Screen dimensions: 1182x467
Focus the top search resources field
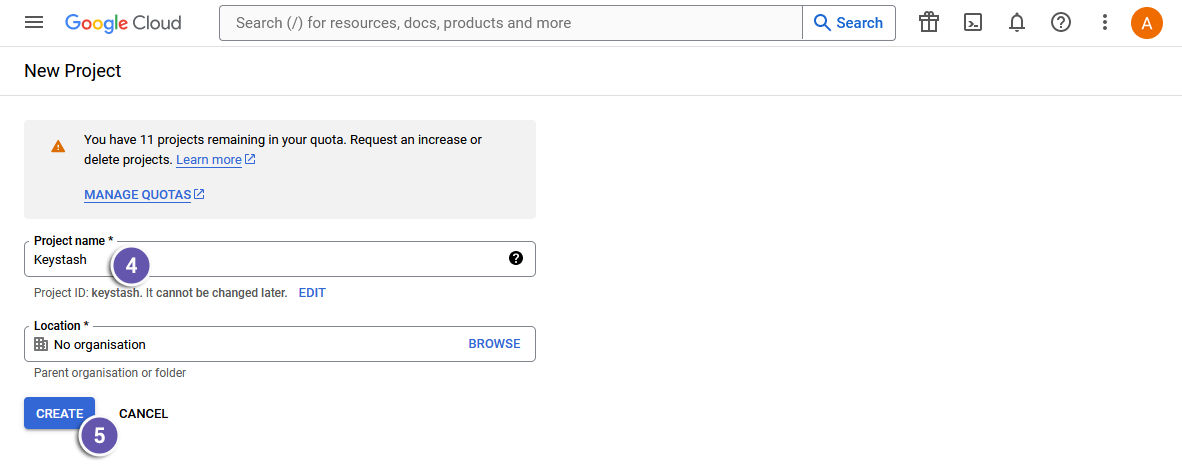pyautogui.click(x=510, y=22)
